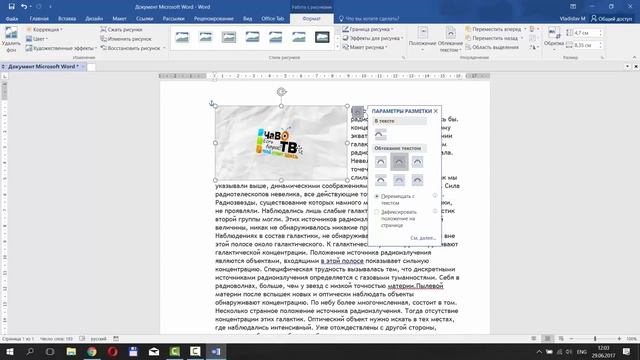Choose the Through text wrapping icon
The image size is (640, 360).
coord(417,162)
